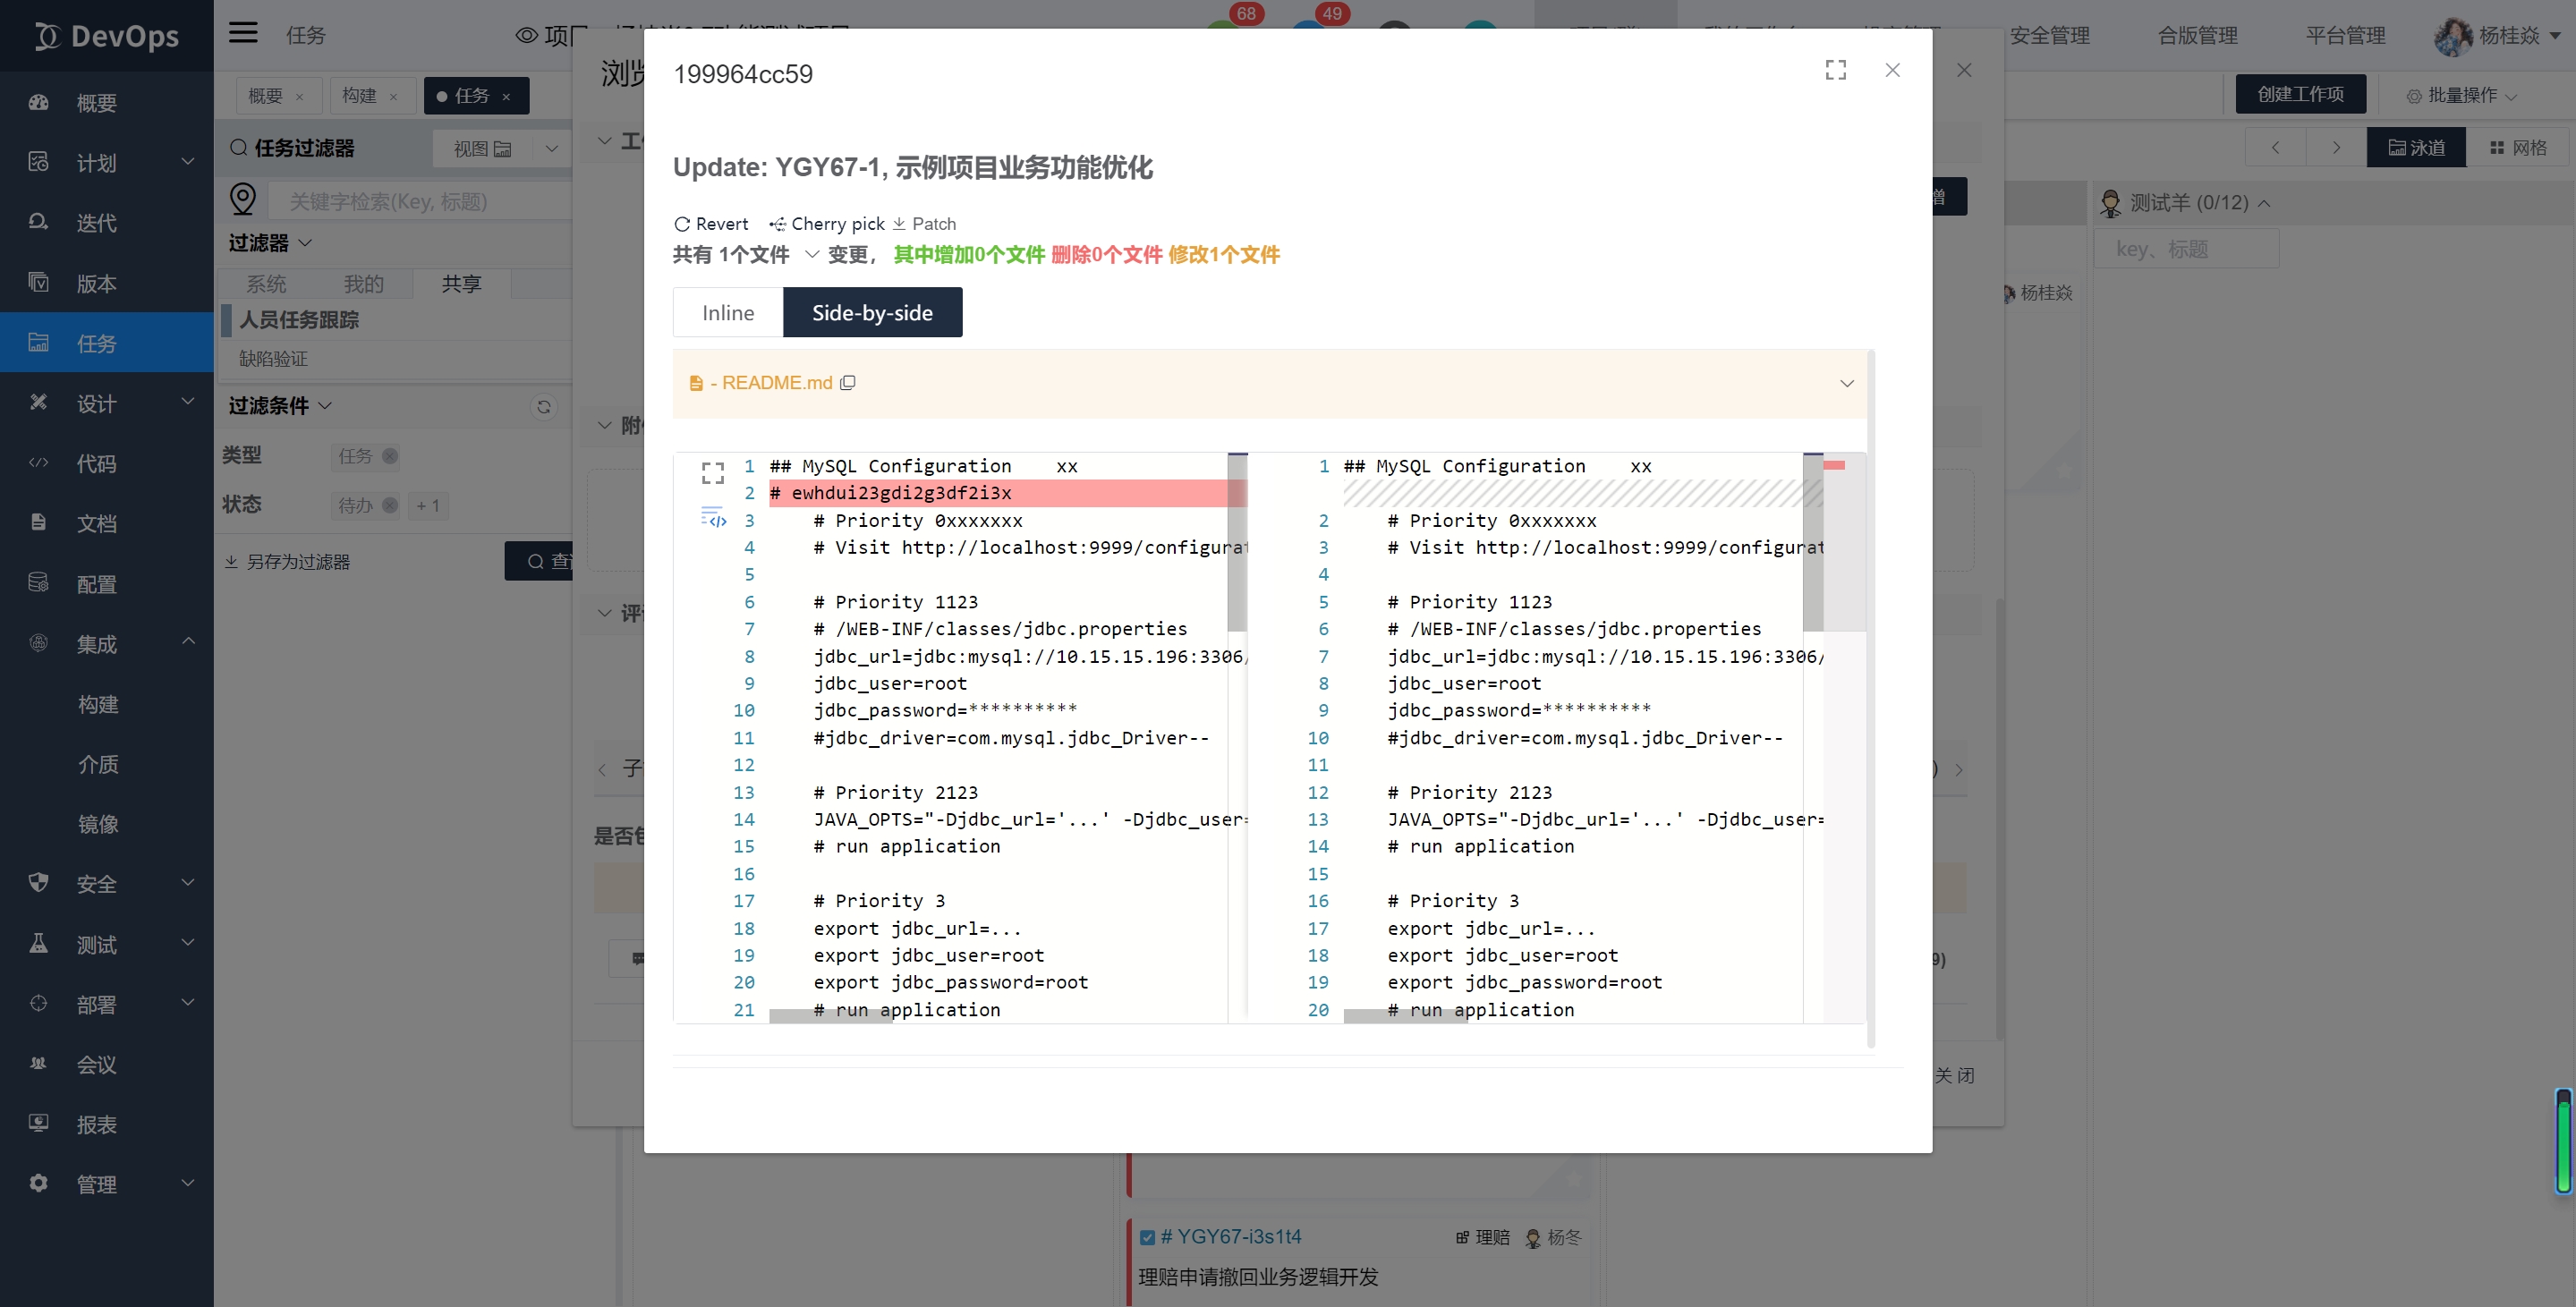Click the Revert commit icon
Screen dimensions: 2576x1307
click(682, 224)
